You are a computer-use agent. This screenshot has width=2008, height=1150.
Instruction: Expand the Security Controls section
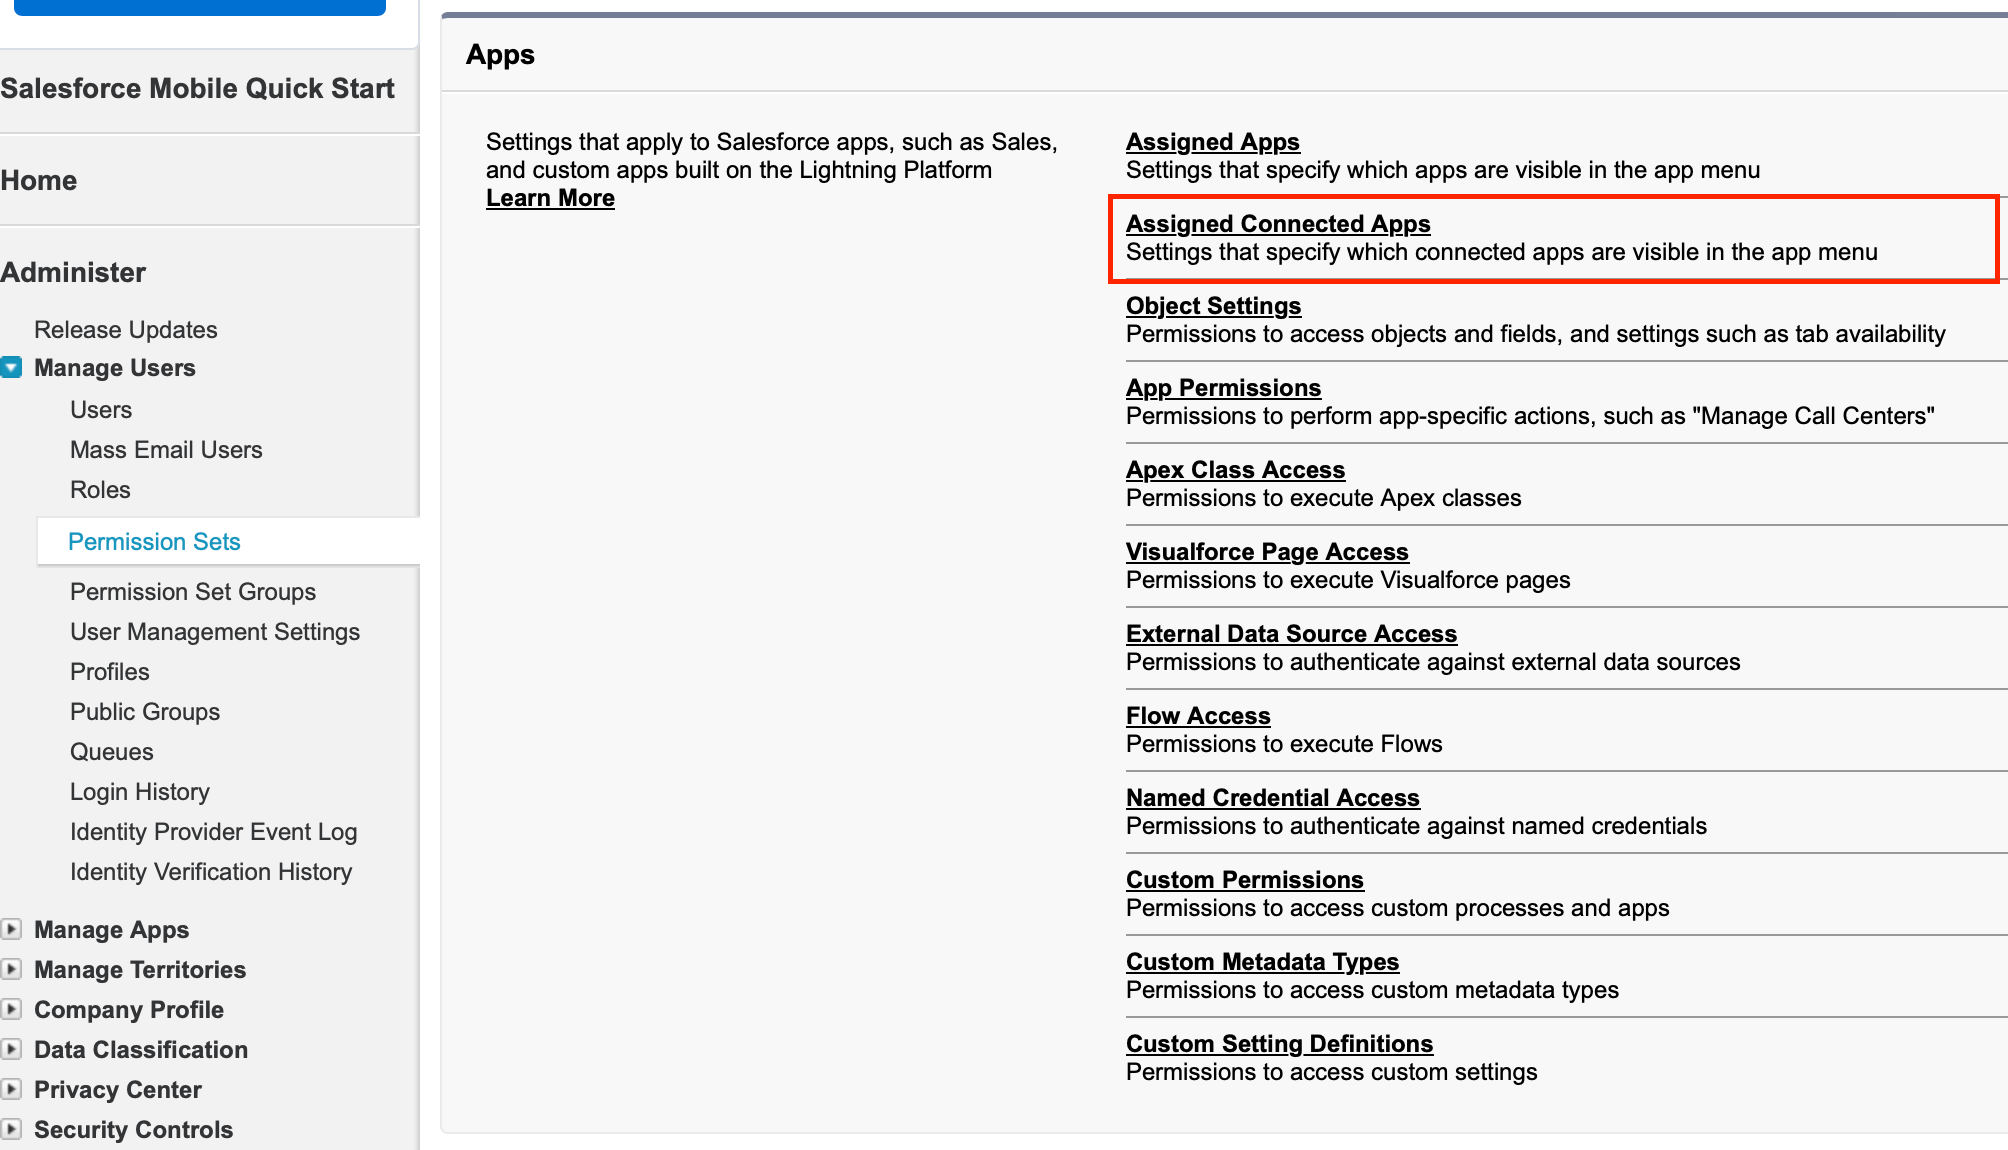11,1129
